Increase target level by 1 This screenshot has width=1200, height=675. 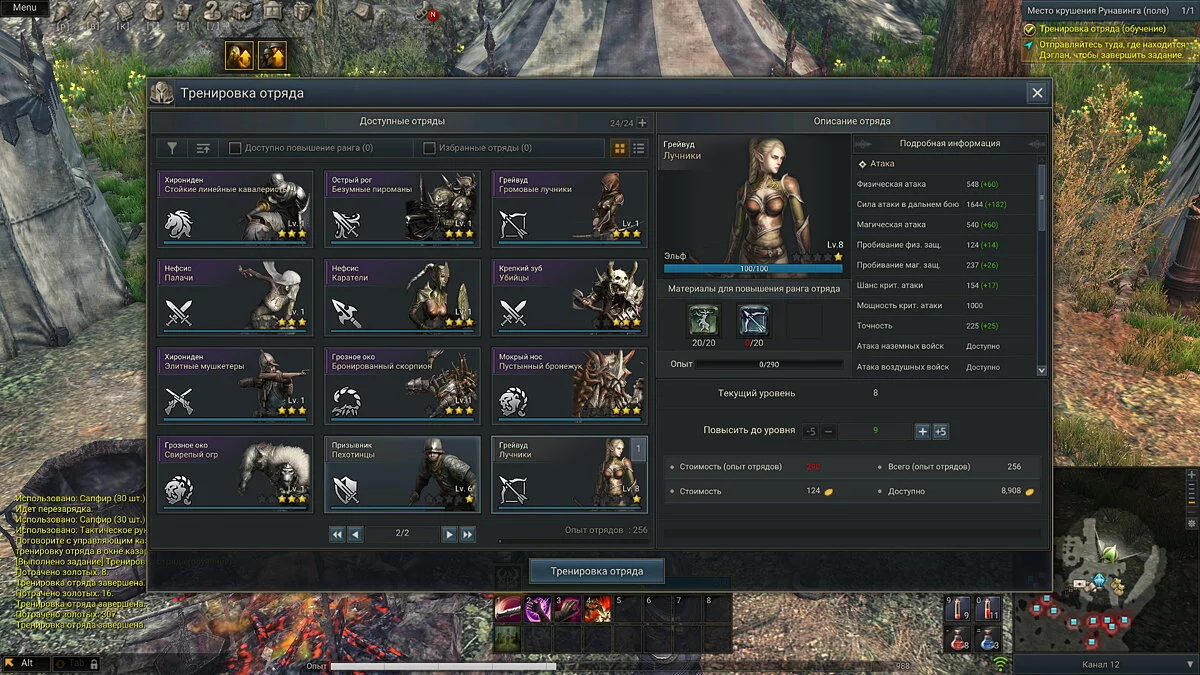pos(922,431)
